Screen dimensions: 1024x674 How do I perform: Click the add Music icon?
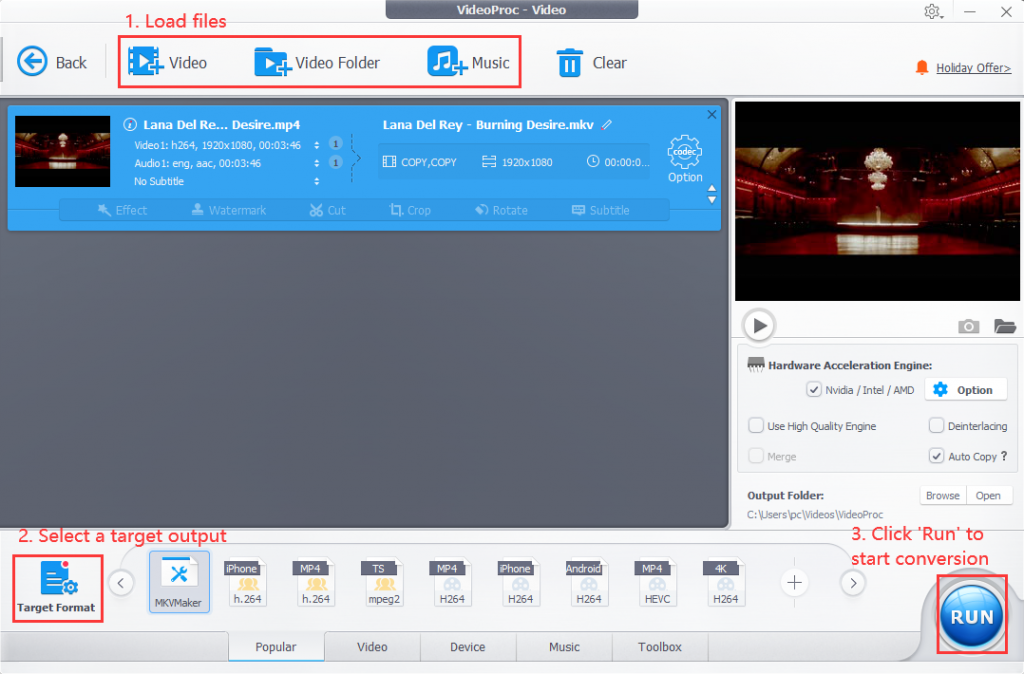click(447, 62)
